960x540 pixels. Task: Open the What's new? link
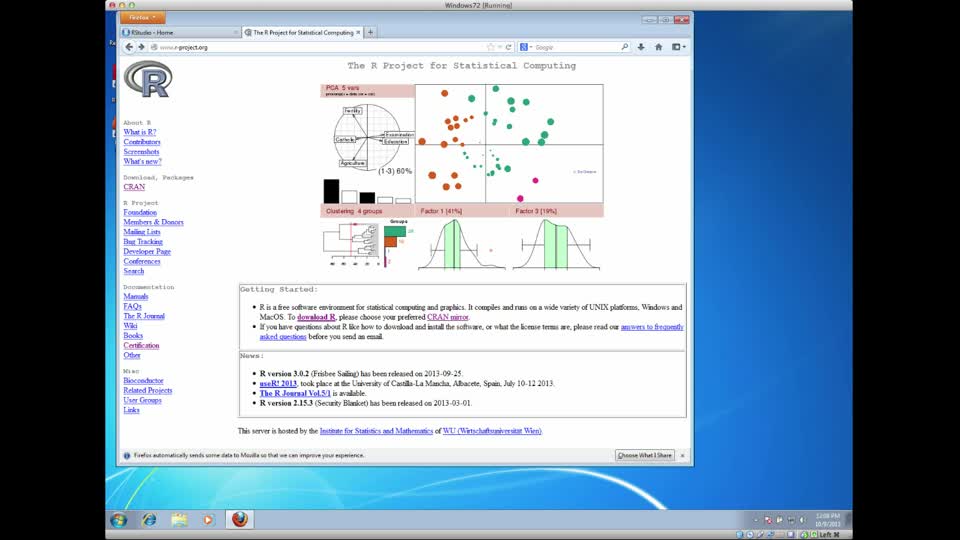142,162
